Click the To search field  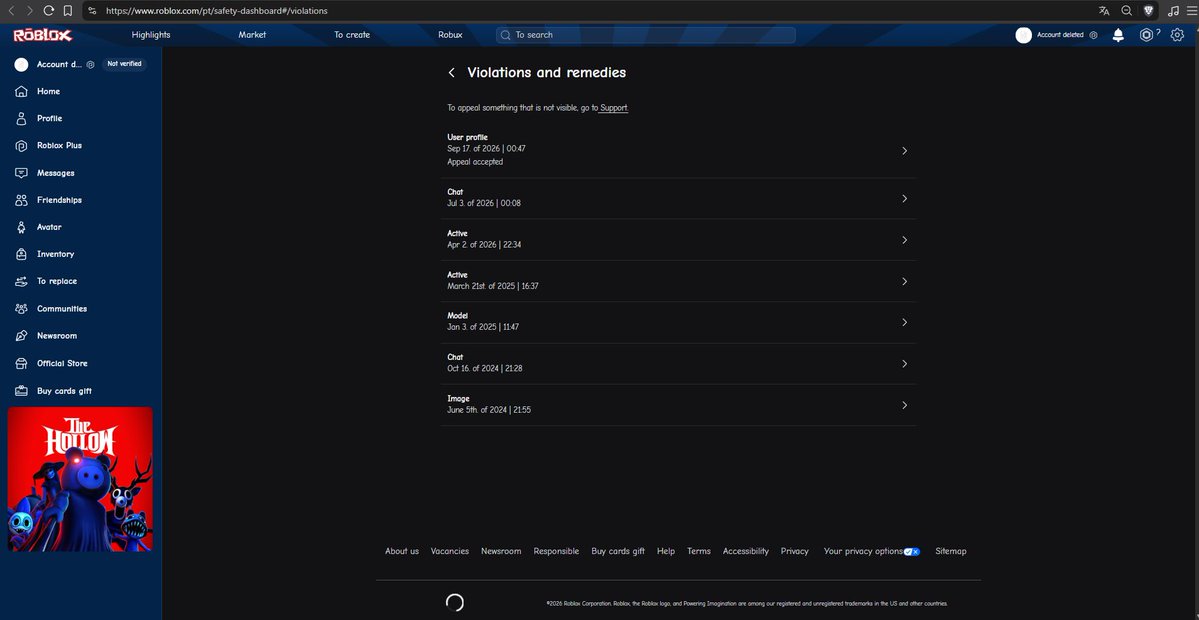(x=645, y=35)
